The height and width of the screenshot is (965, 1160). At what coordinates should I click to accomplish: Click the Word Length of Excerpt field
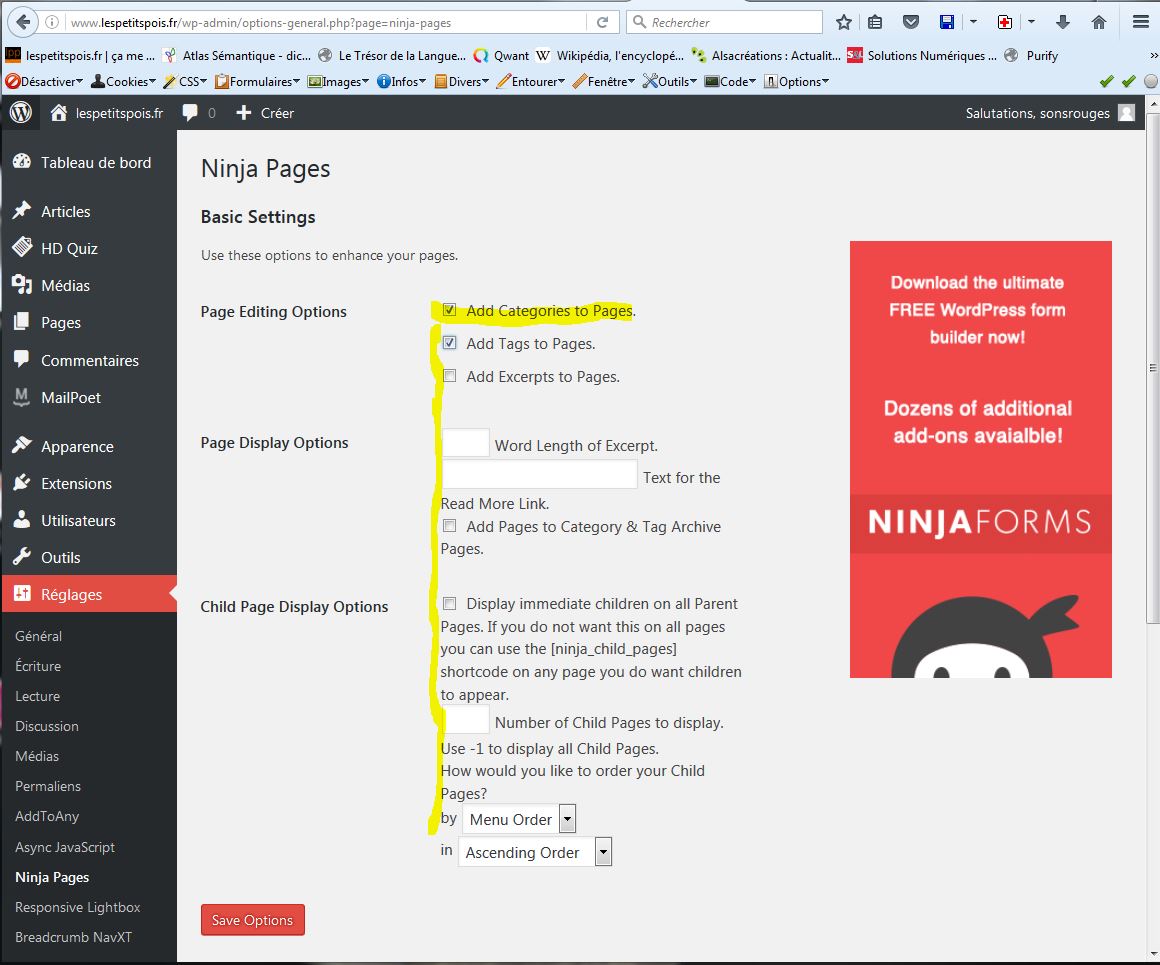point(465,443)
